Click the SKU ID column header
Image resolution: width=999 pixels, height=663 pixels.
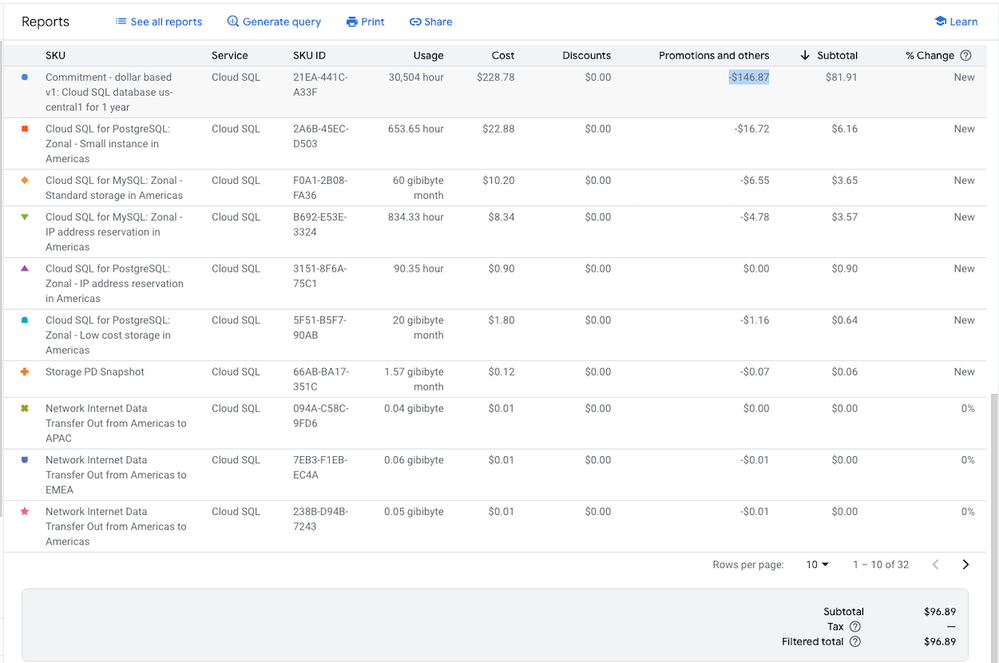309,55
